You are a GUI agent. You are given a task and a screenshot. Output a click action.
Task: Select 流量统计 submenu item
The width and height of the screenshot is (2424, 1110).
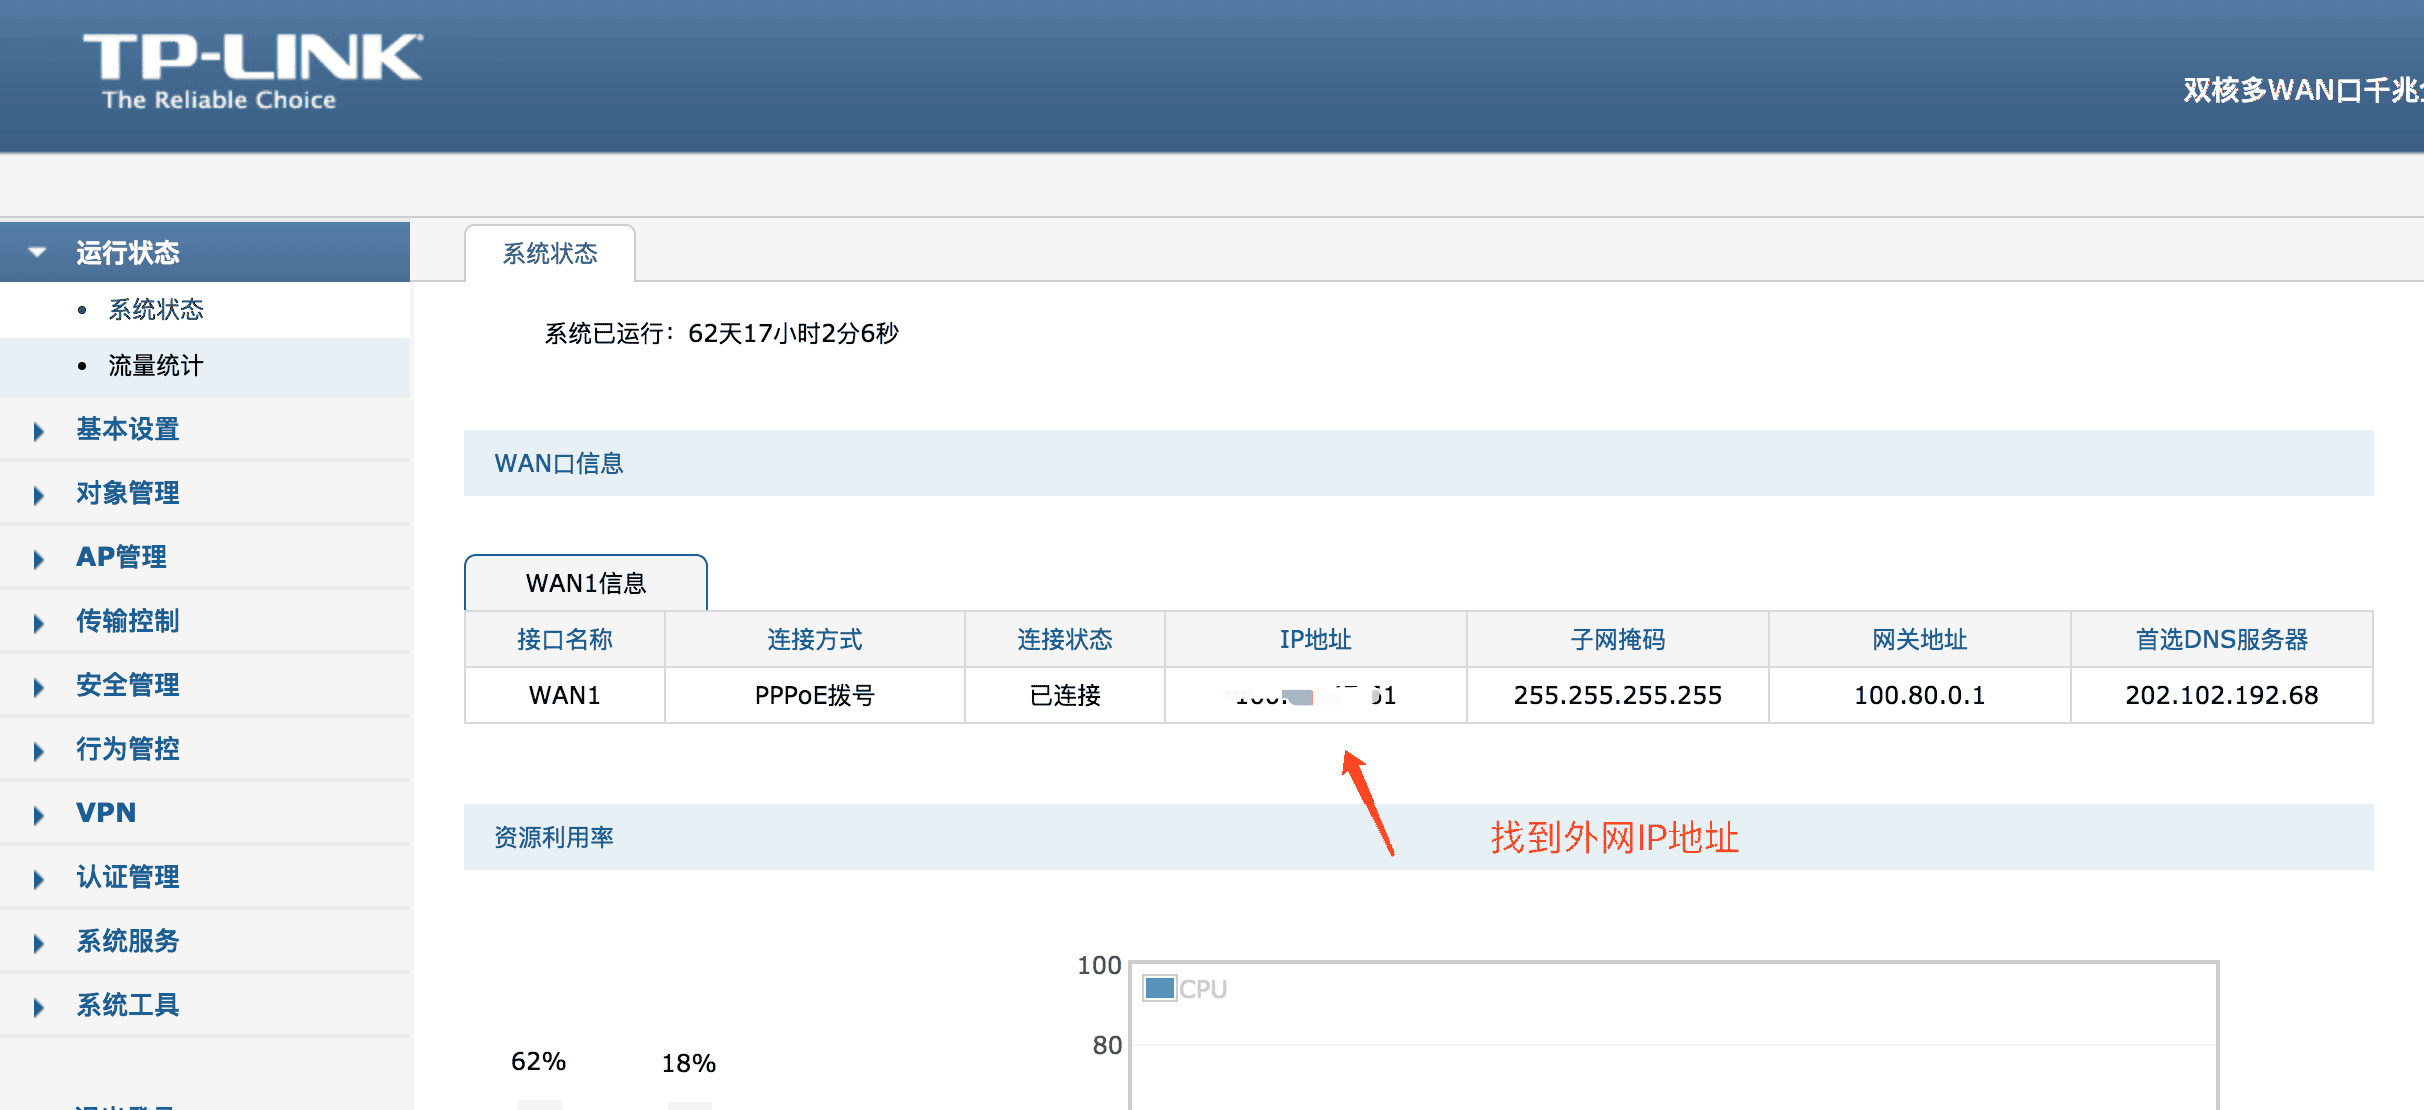click(156, 366)
